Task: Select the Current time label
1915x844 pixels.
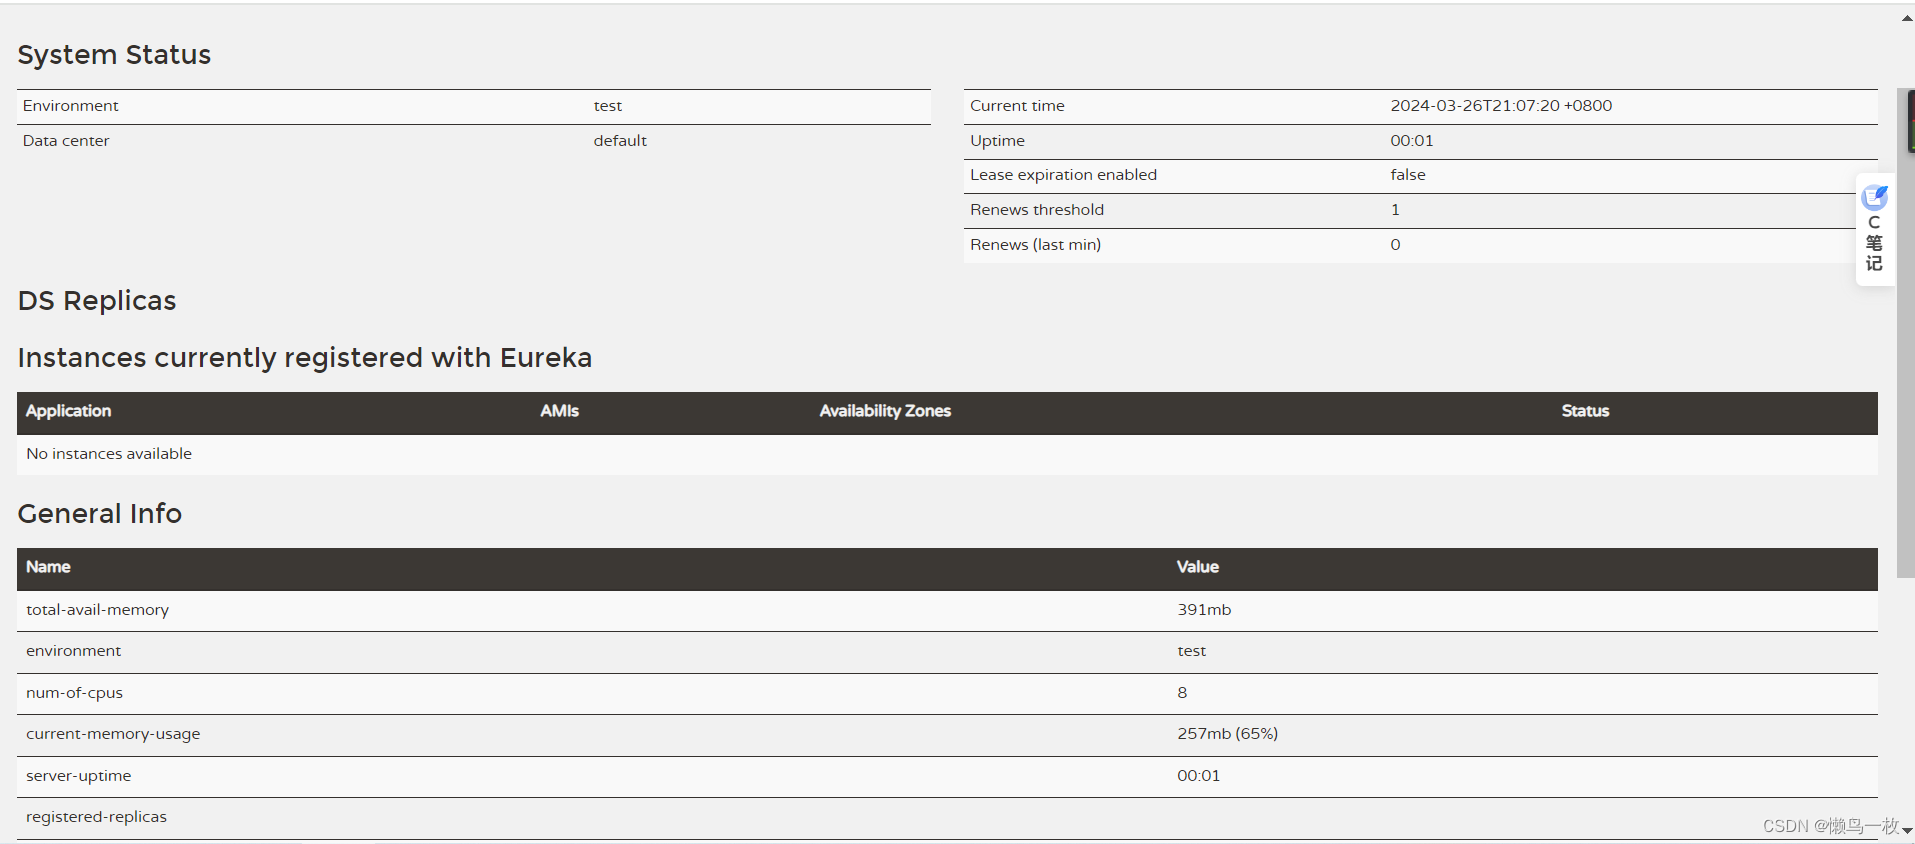Action: (x=1017, y=106)
